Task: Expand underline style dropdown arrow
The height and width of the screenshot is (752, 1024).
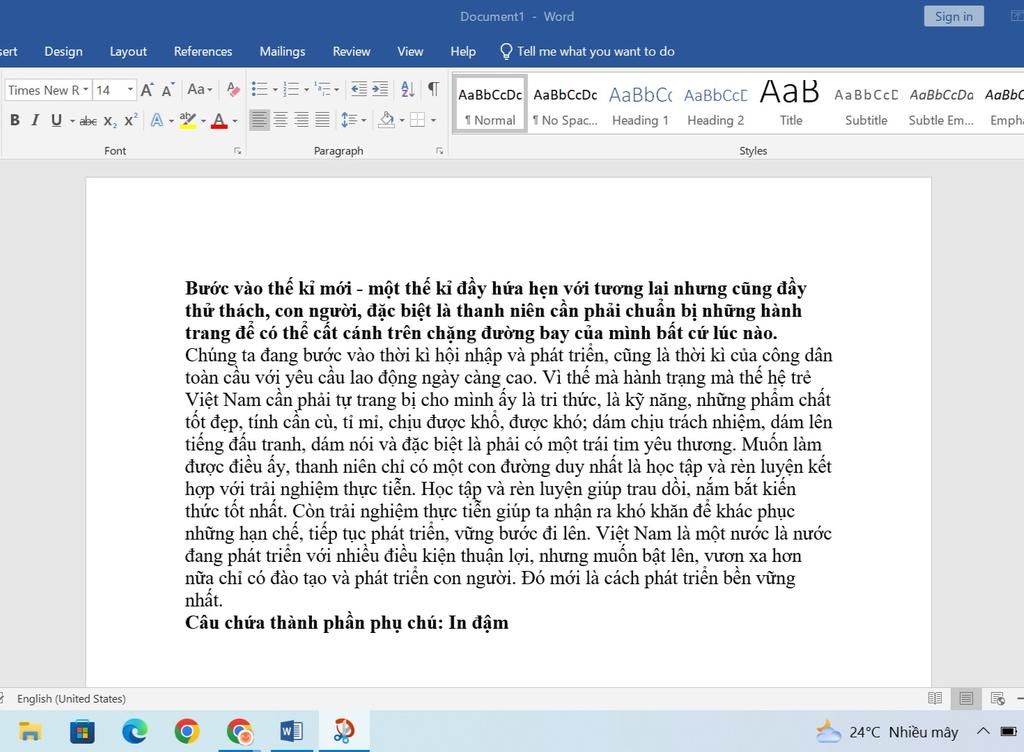Action: click(x=72, y=121)
